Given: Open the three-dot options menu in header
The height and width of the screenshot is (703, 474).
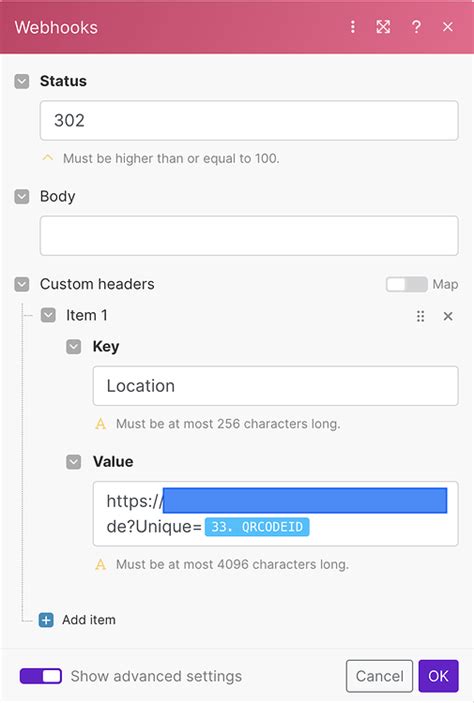Looking at the screenshot, I should coord(353,27).
